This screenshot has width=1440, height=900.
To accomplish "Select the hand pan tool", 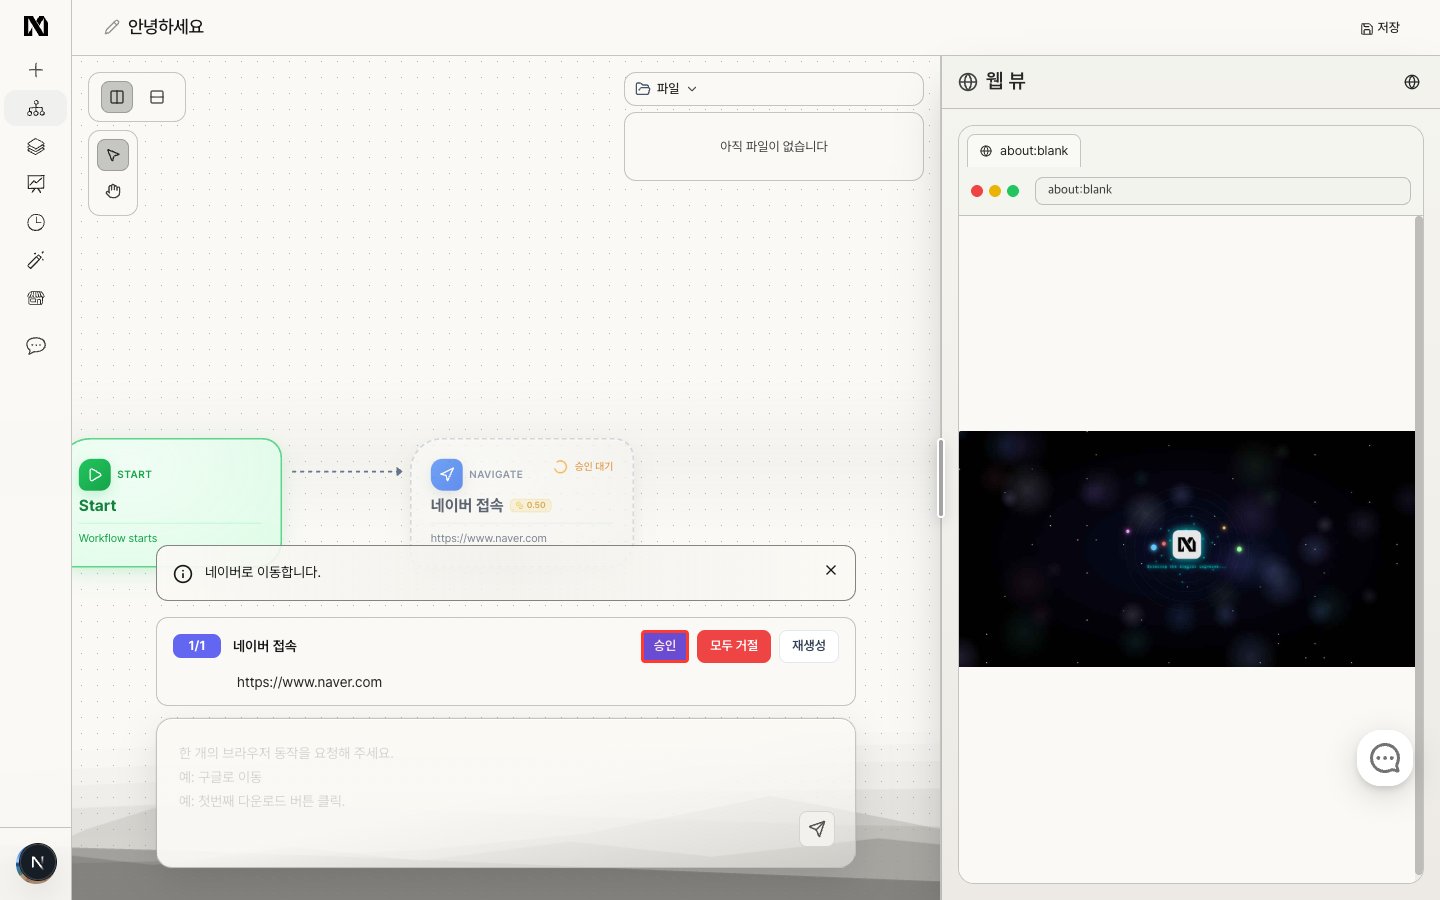I will pos(113,191).
